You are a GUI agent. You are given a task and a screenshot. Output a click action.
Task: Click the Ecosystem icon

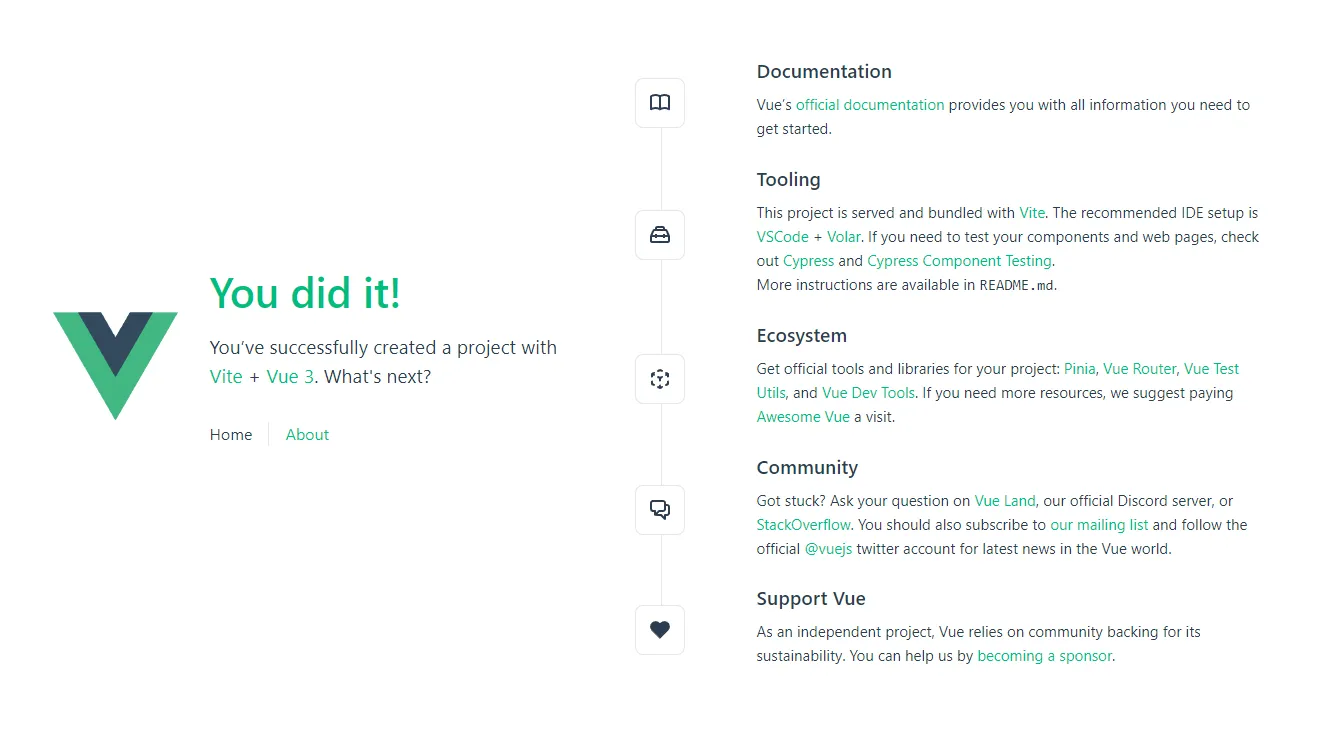coord(660,379)
